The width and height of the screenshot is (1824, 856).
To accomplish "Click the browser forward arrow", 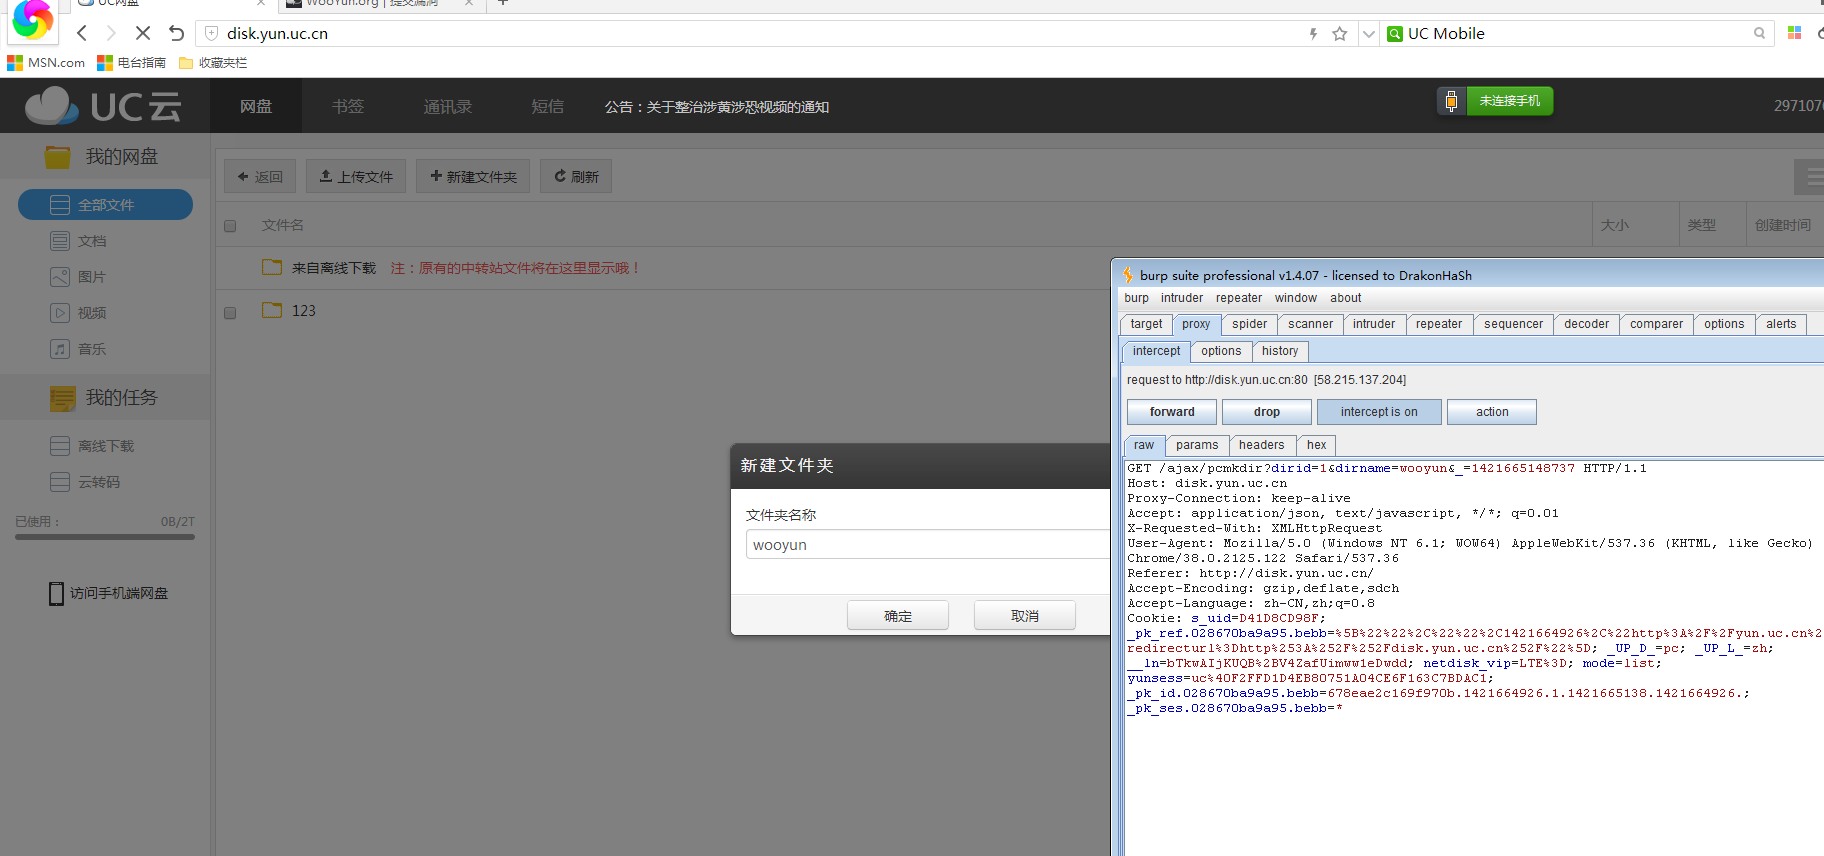I will [x=111, y=33].
